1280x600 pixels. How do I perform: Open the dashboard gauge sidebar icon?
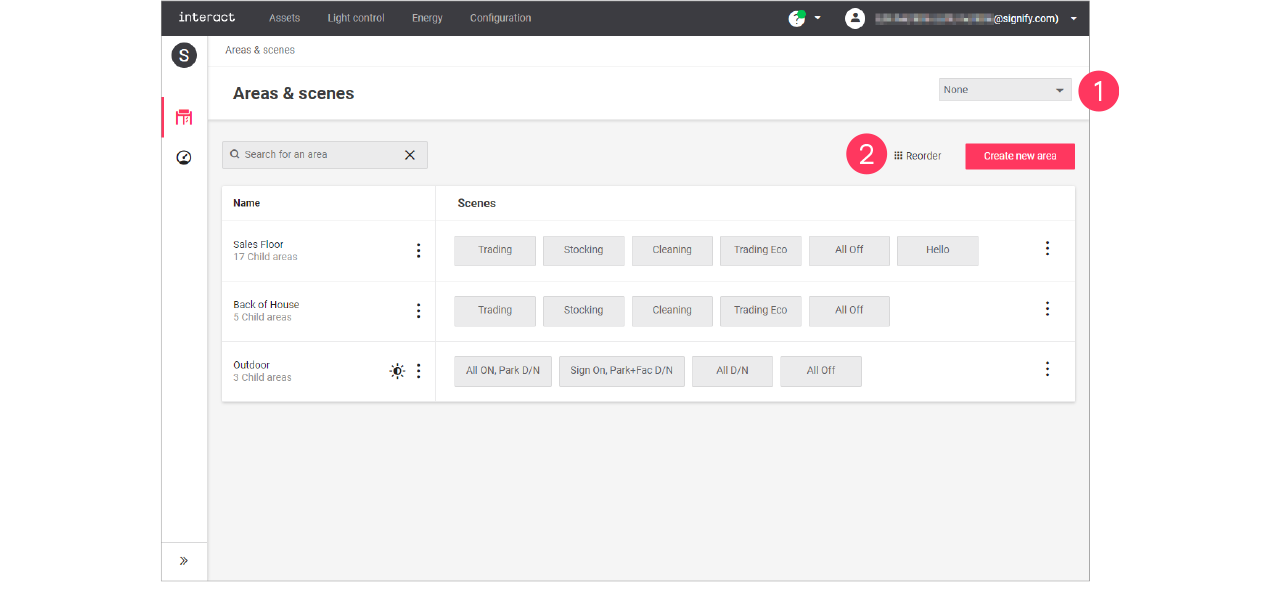[x=184, y=157]
